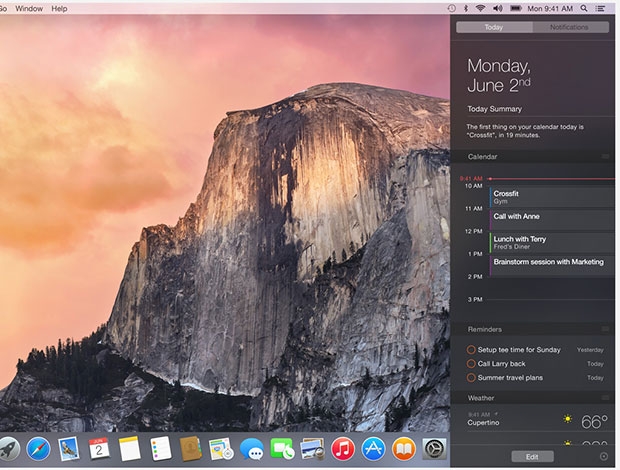This screenshot has height=470, width=620.
Task: Click the Weather widget header handle
Action: click(605, 398)
